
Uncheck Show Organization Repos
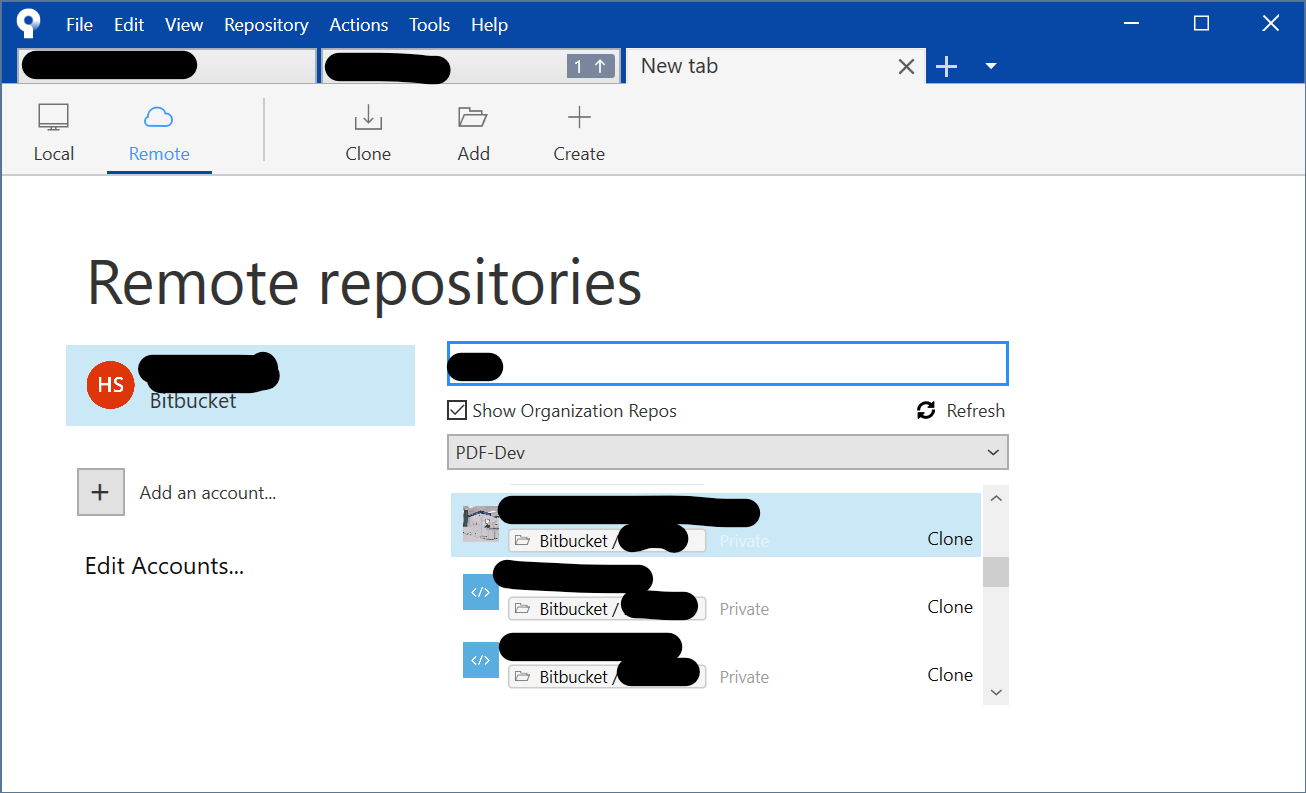(457, 410)
